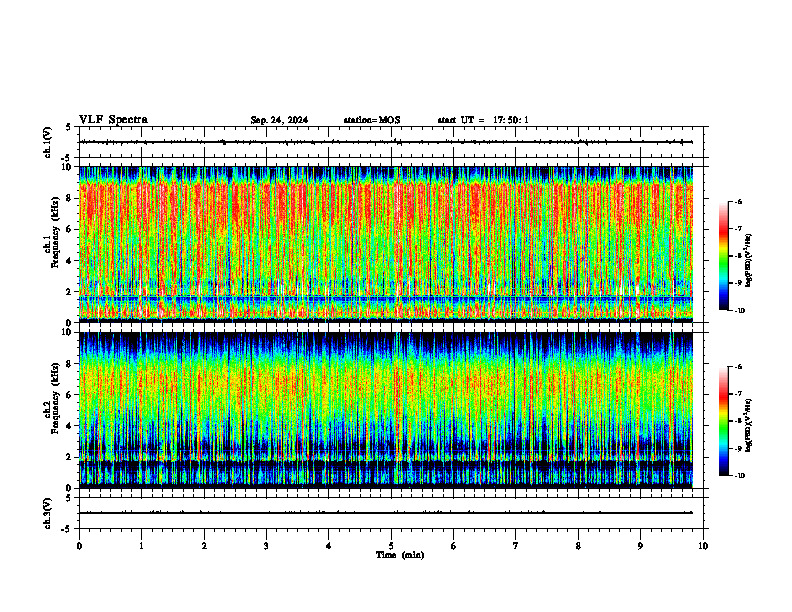Screen dimensions: 792x612
Task: Click time axis tick label "10"
Action: coord(703,546)
